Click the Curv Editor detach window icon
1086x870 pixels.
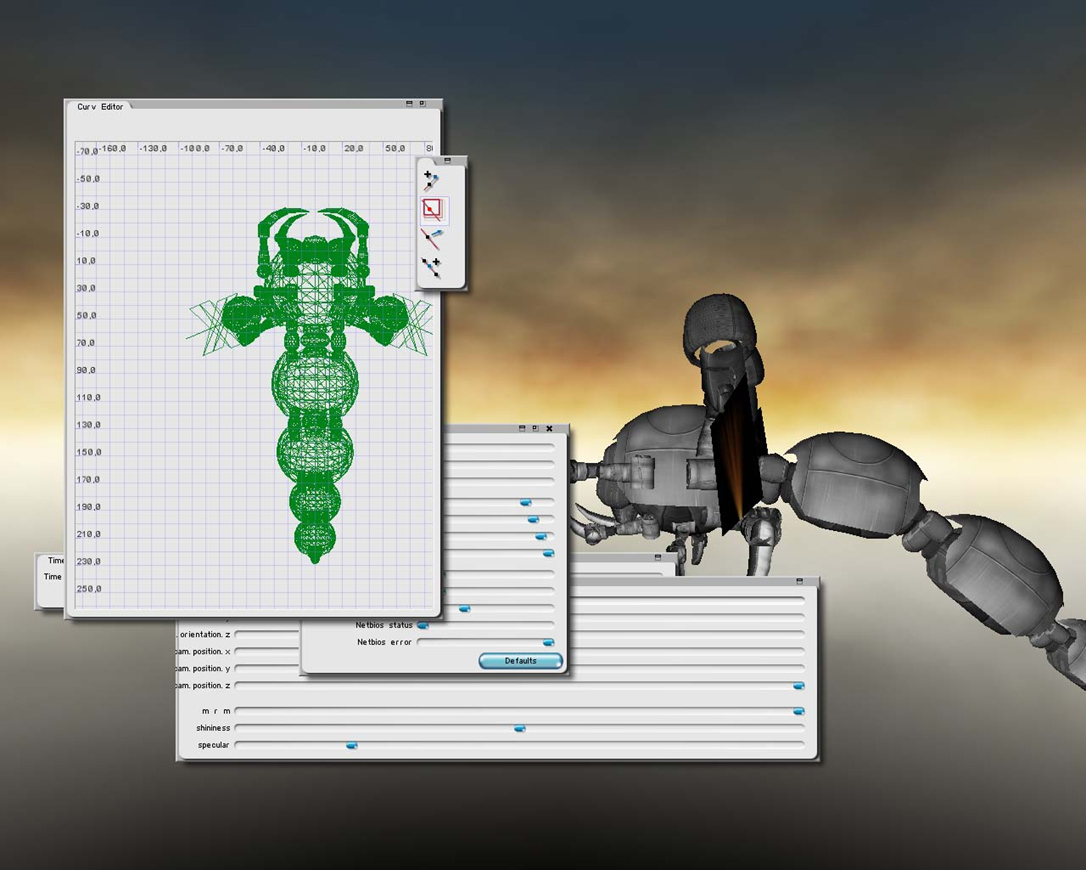422,104
